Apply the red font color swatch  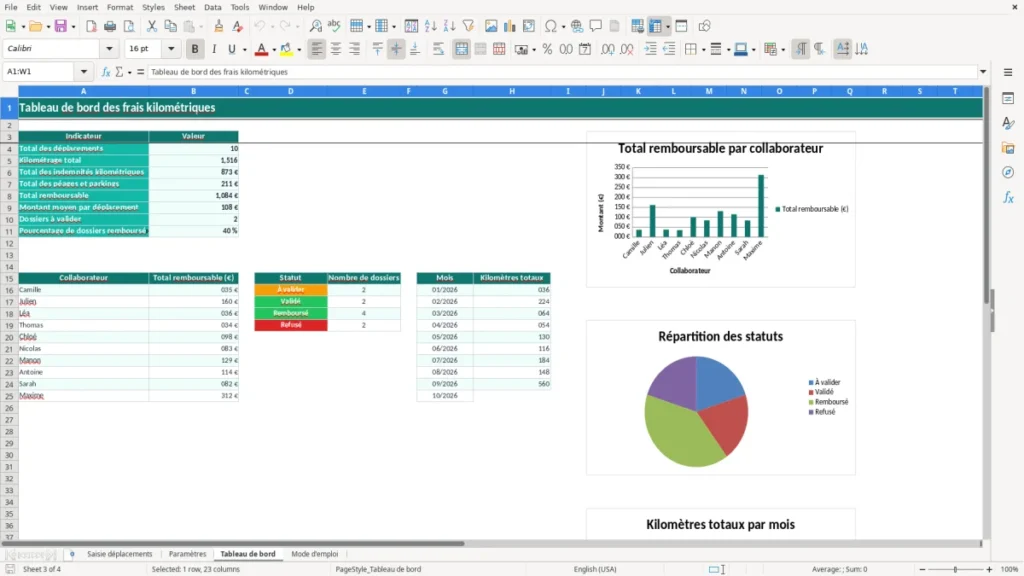click(x=261, y=49)
